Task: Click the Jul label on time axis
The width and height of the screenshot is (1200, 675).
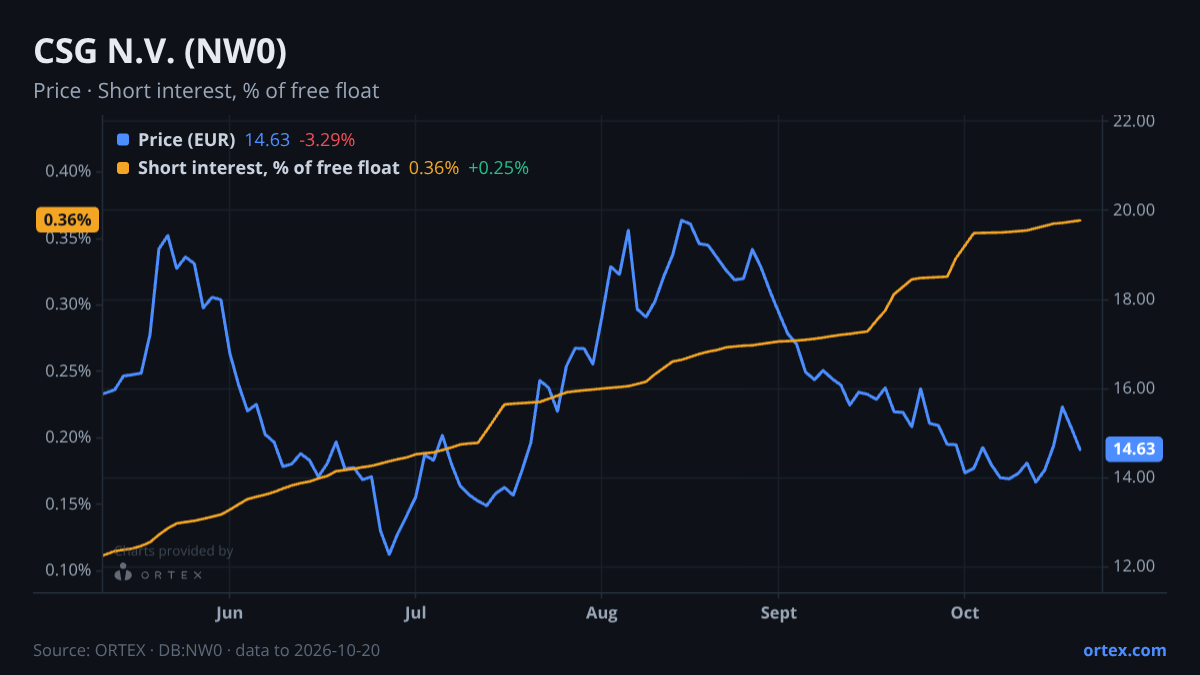Action: [414, 613]
